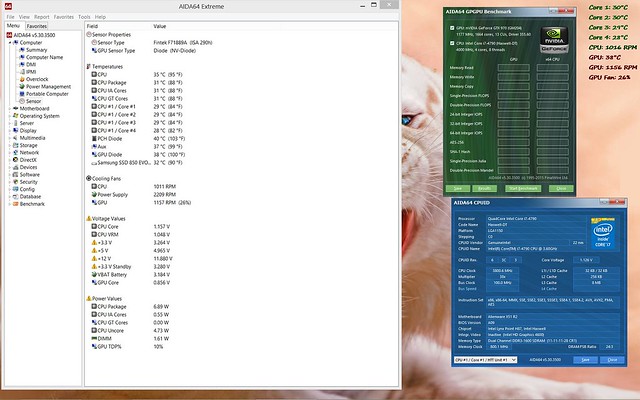Expand the Server tree node
Screen dimensions: 640x400
click(10, 123)
